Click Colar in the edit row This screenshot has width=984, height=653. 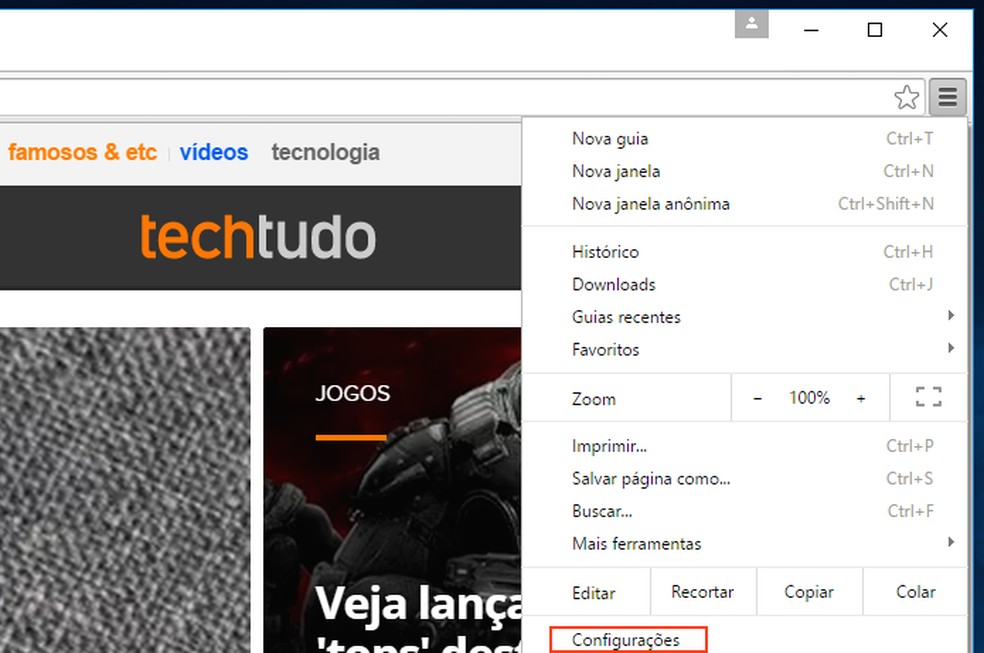click(x=915, y=591)
